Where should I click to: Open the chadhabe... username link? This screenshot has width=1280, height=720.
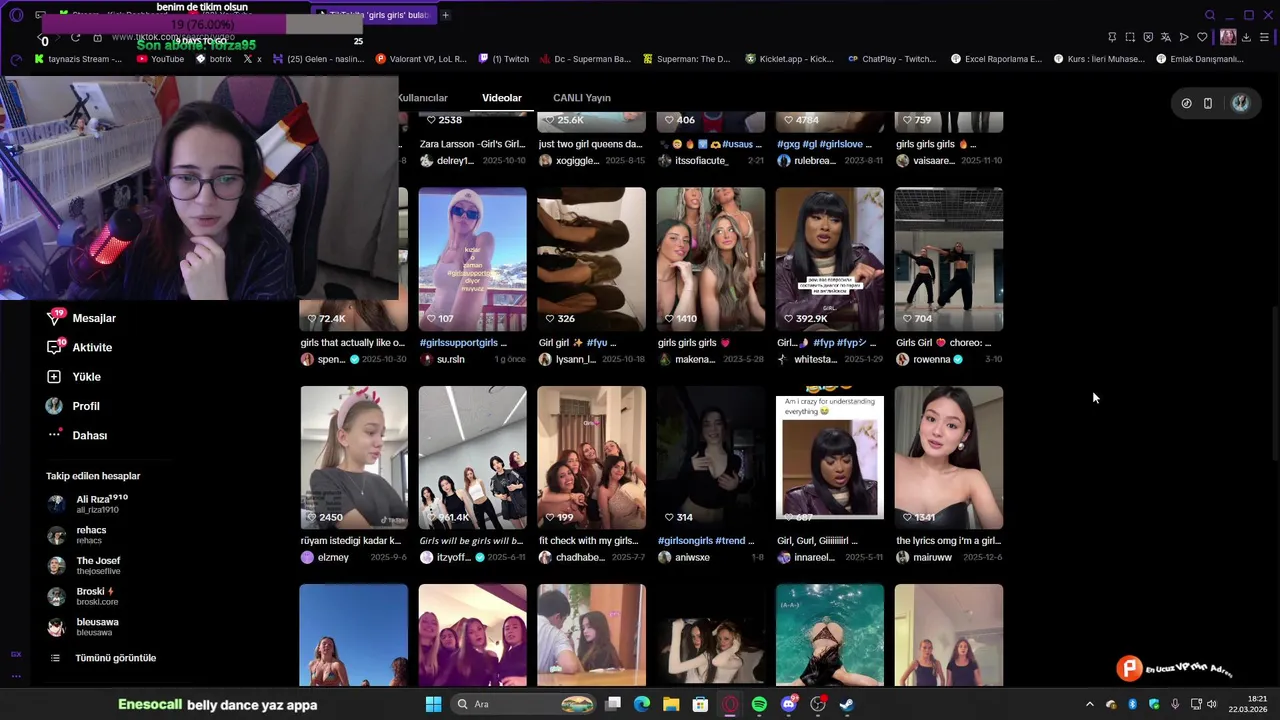[x=581, y=558]
